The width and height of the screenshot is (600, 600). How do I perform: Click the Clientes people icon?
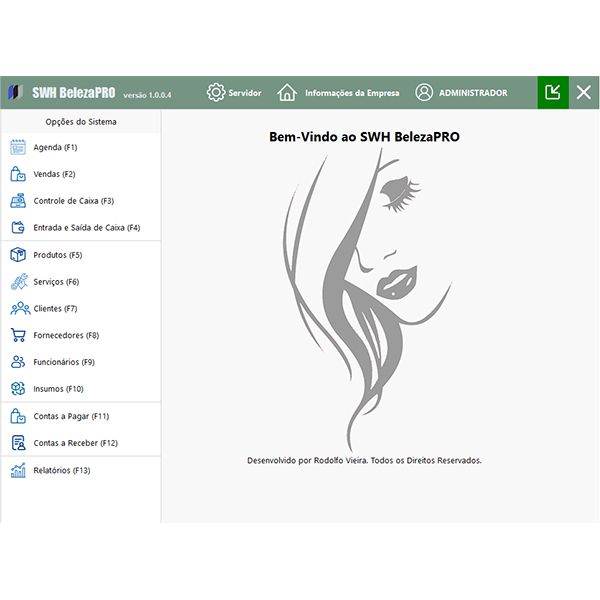click(18, 309)
